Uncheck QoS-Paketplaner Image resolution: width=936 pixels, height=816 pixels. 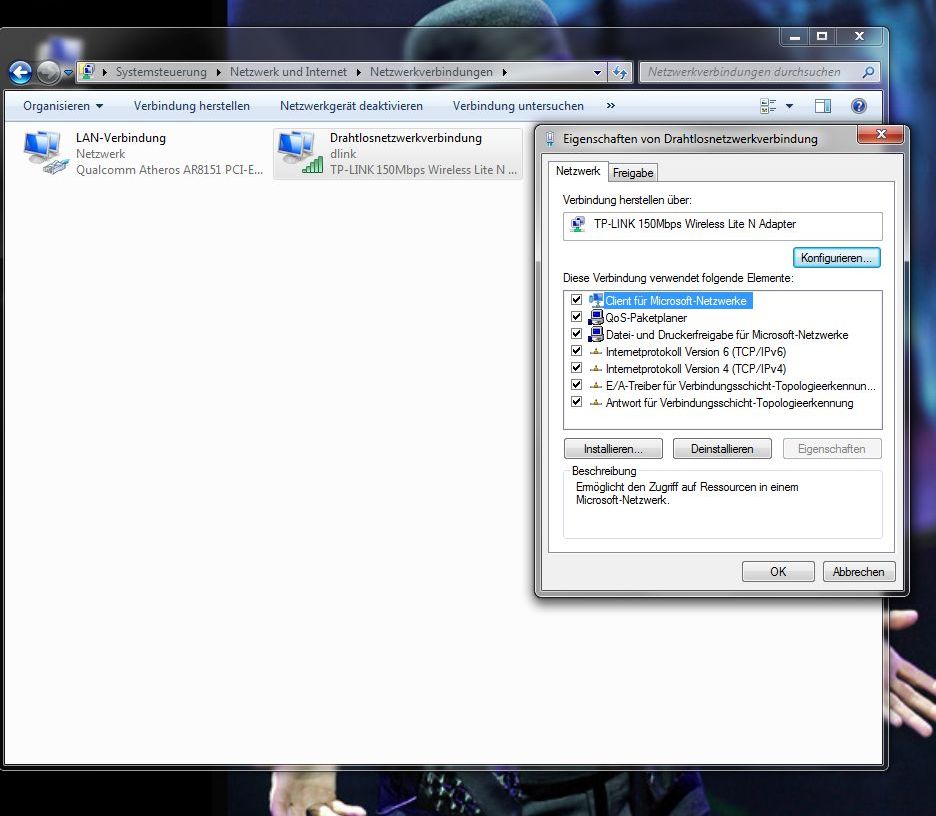pyautogui.click(x=576, y=316)
